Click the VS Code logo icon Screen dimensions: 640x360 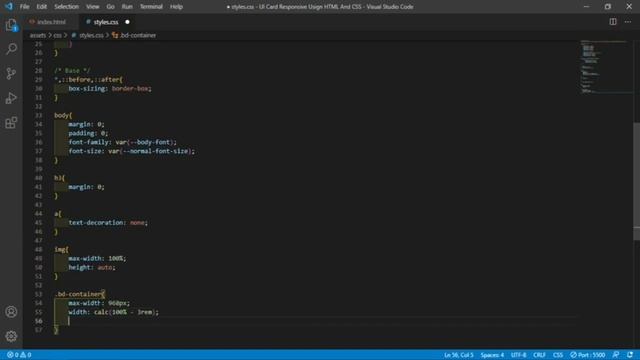coord(9,7)
